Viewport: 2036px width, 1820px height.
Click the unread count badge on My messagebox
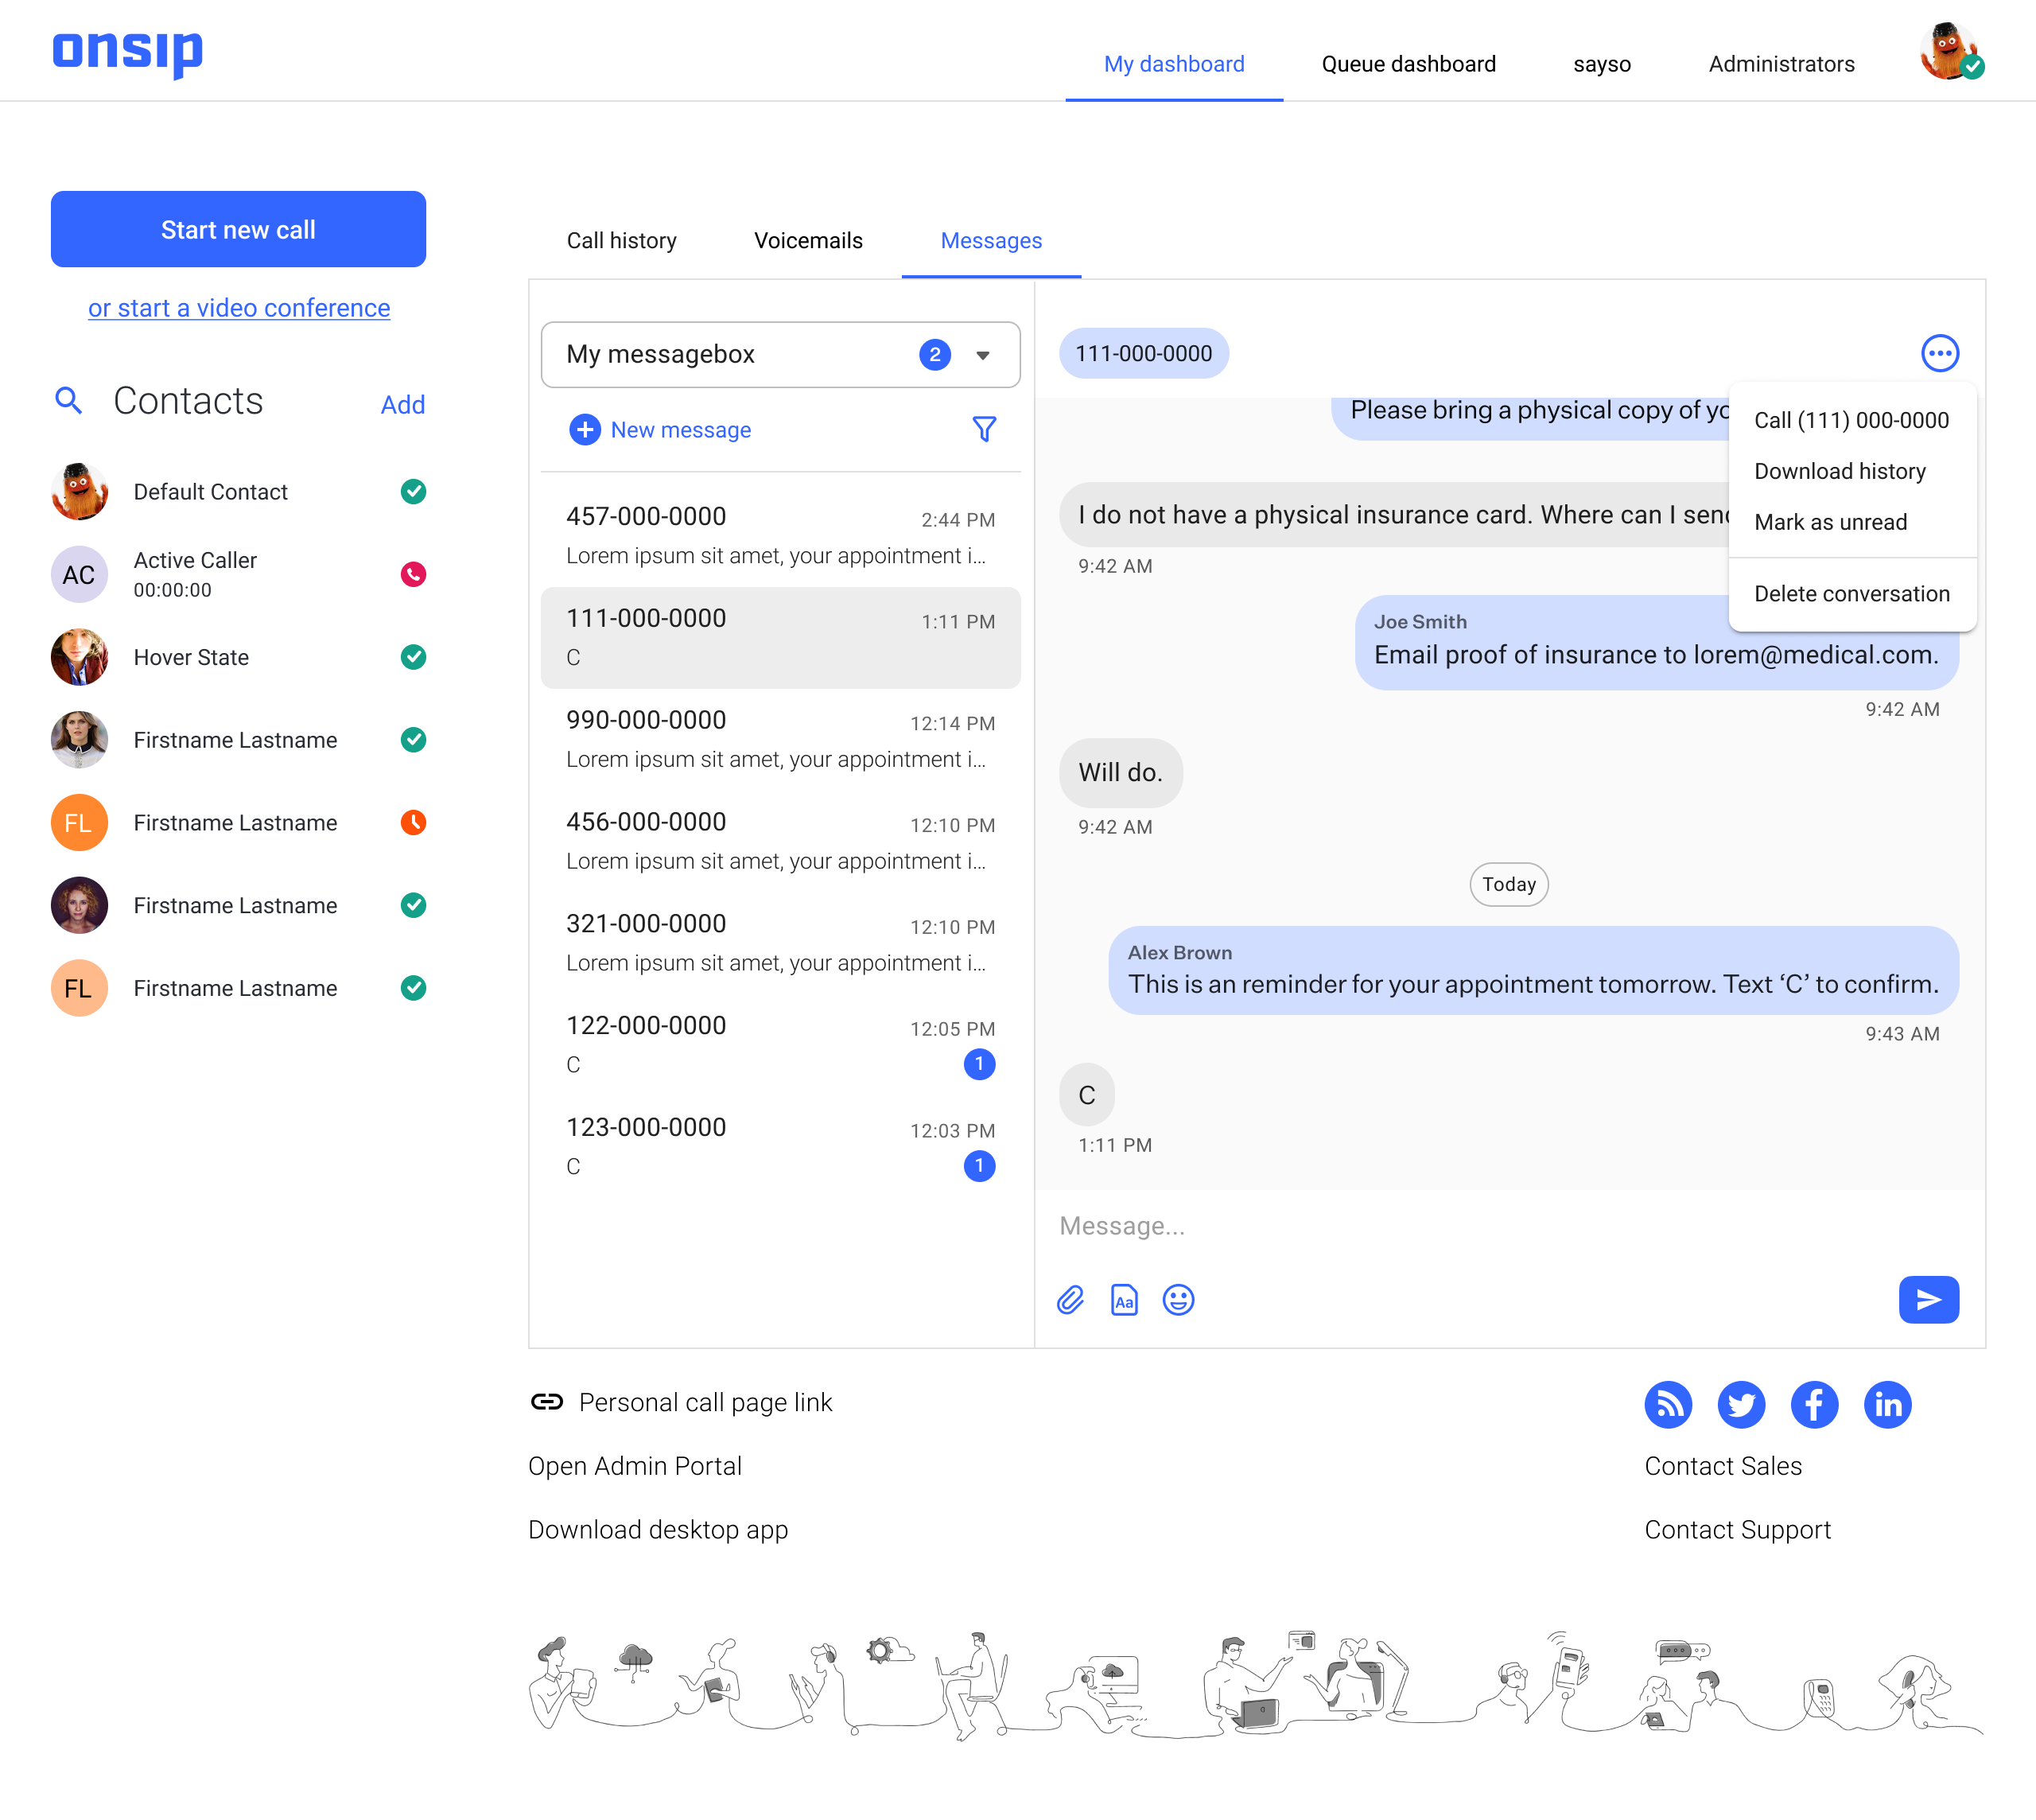pyautogui.click(x=934, y=354)
